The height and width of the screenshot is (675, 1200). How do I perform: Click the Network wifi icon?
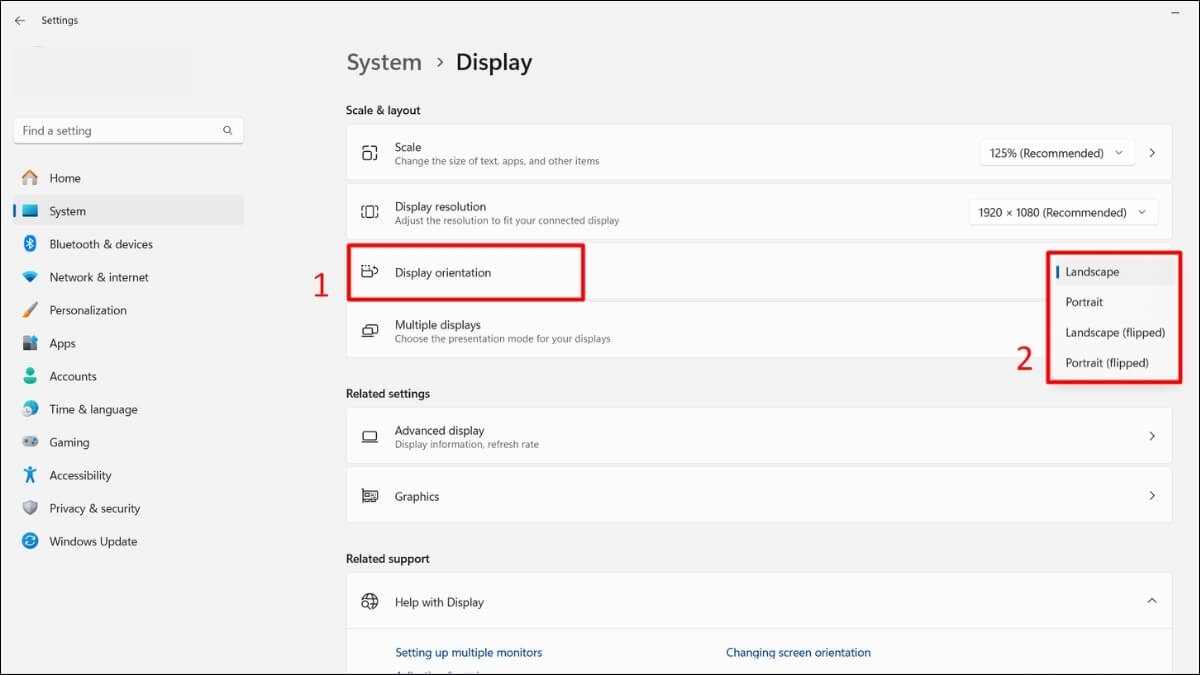(30, 277)
